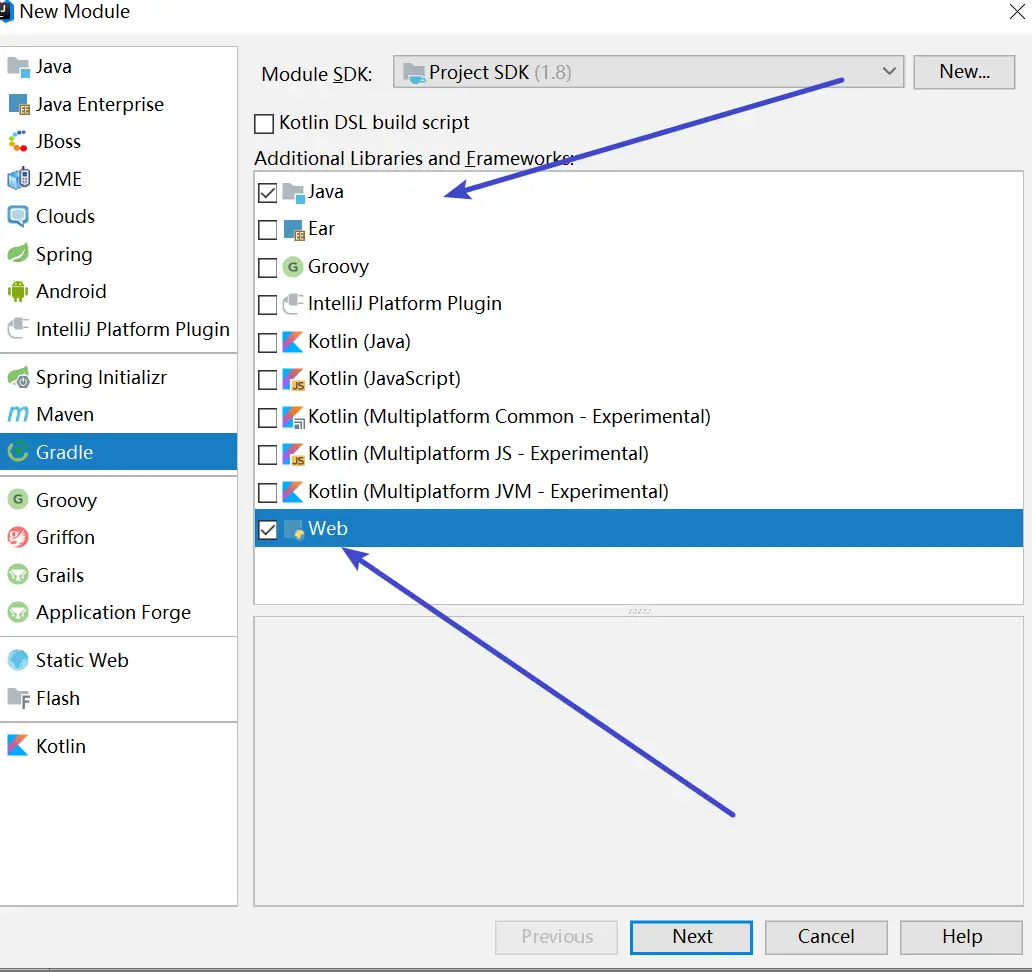
Task: Select Spring Initializr module type label
Action: pyautogui.click(x=101, y=377)
